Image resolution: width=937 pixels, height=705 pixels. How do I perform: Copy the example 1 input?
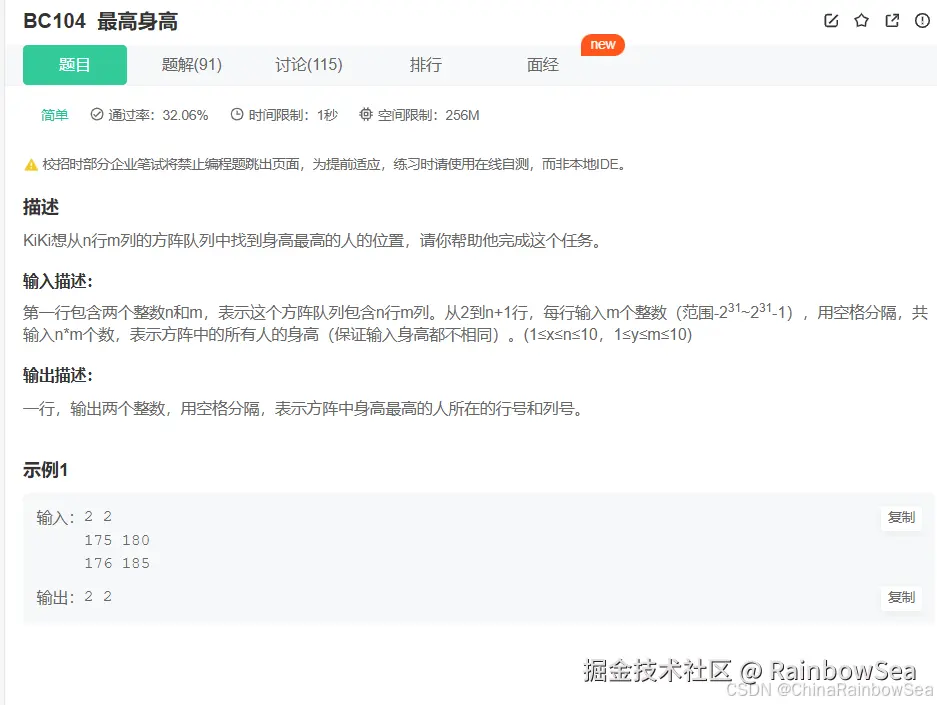coord(901,518)
